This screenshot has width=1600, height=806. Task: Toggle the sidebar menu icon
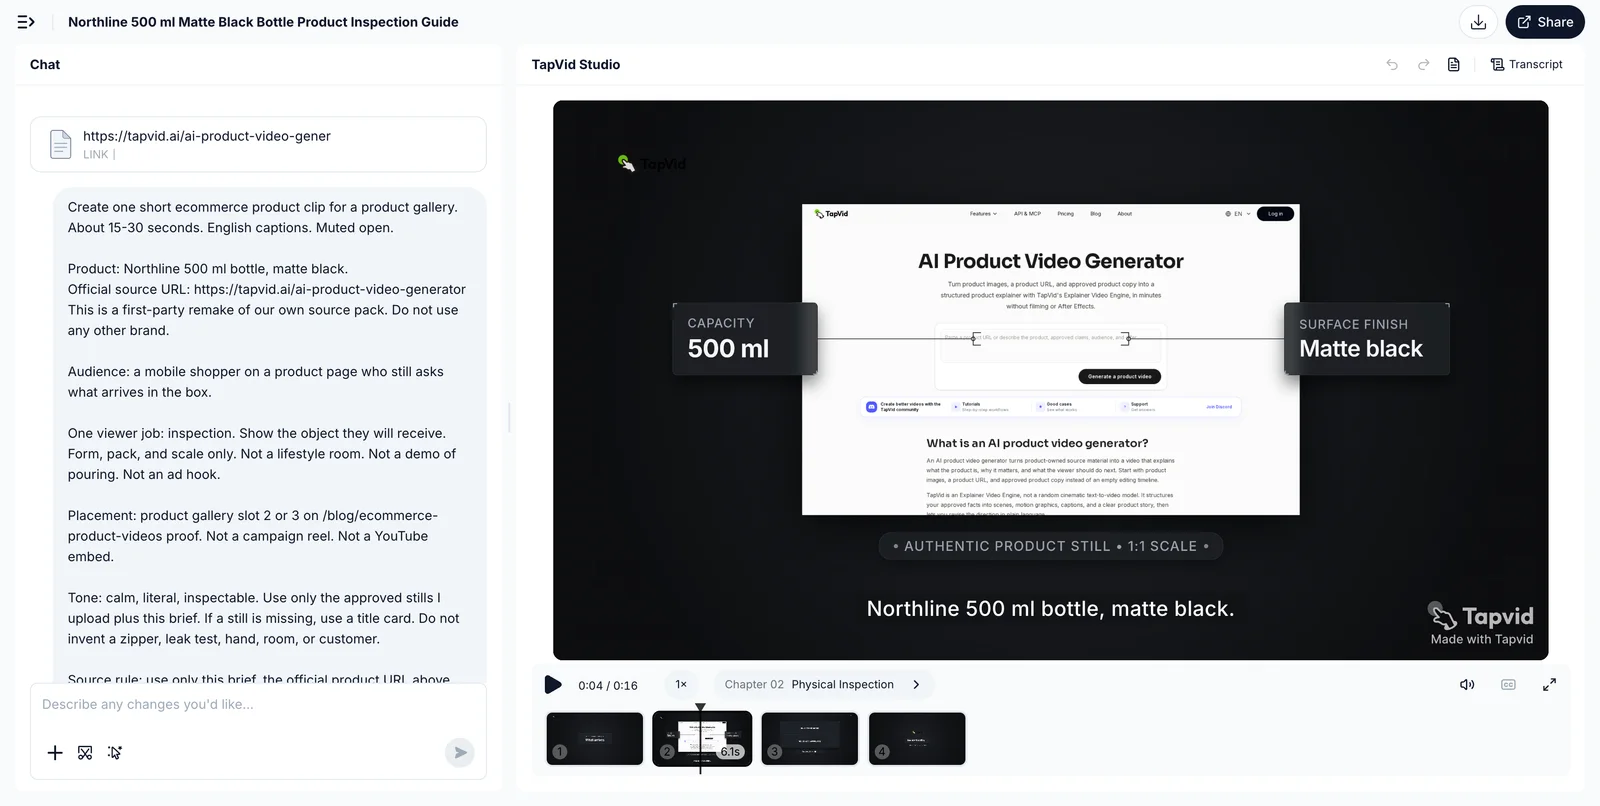click(x=26, y=22)
